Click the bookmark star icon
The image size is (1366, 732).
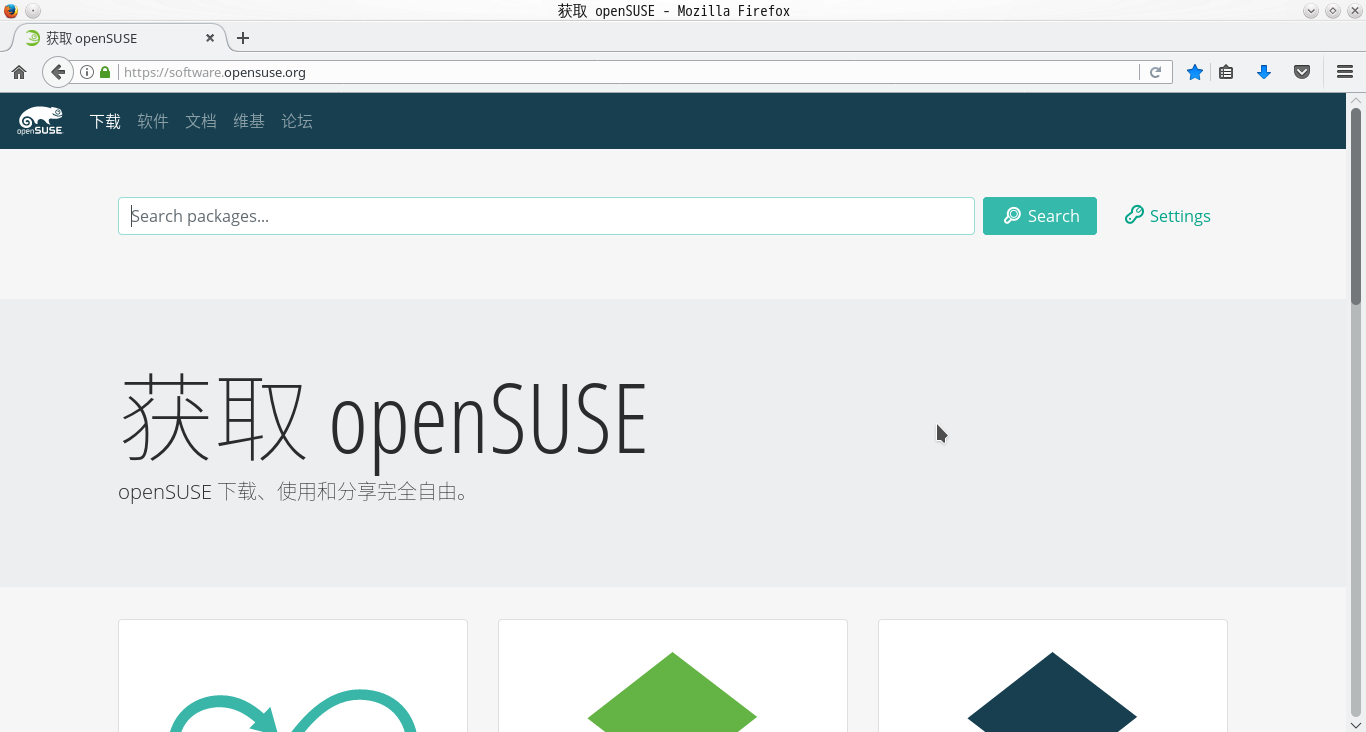pyautogui.click(x=1194, y=72)
